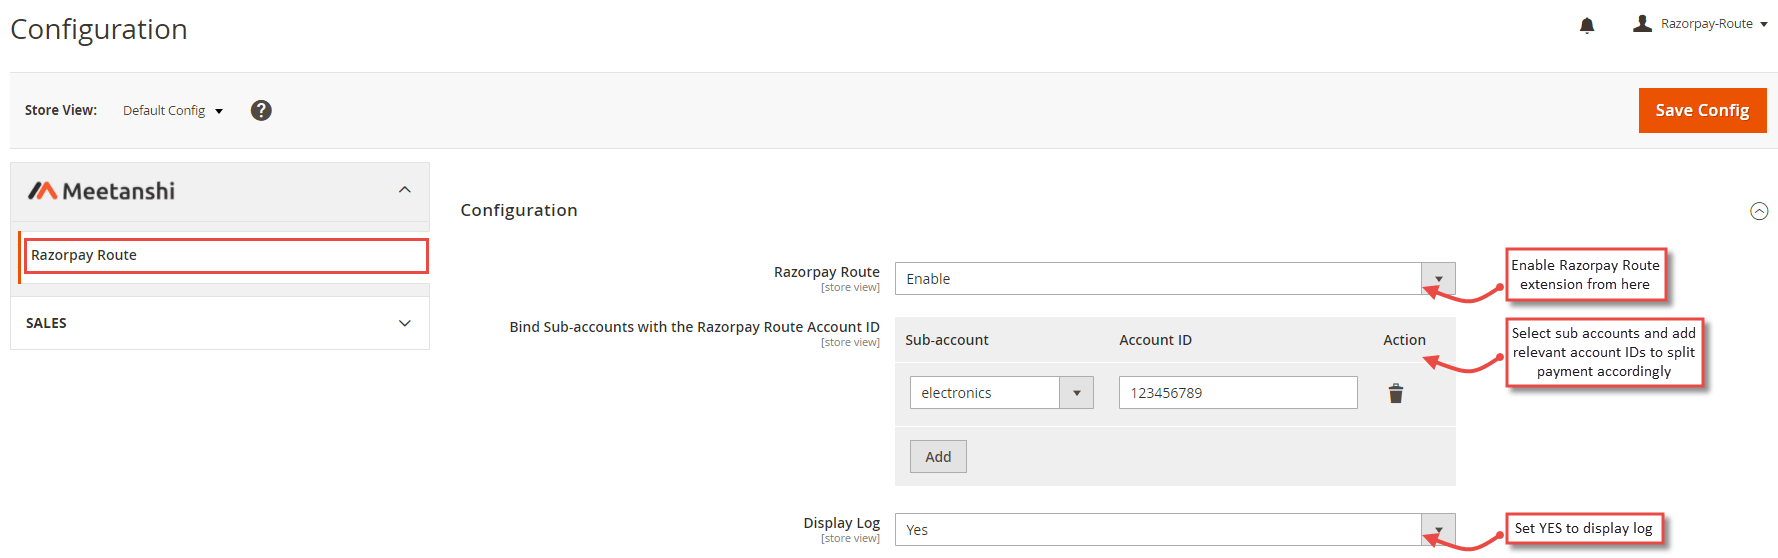The height and width of the screenshot is (558, 1778).
Task: Click the Save Config button
Action: (1702, 110)
